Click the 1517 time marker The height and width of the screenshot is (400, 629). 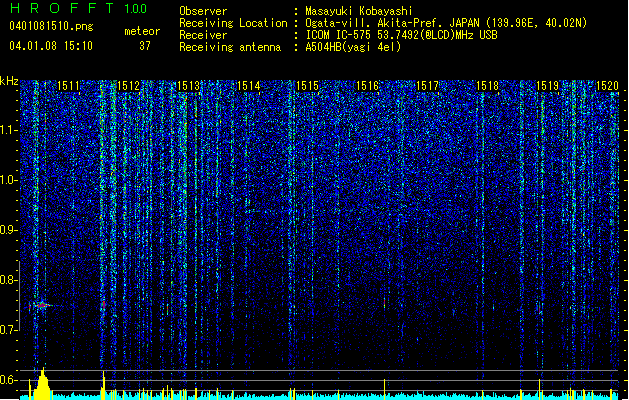pos(427,86)
